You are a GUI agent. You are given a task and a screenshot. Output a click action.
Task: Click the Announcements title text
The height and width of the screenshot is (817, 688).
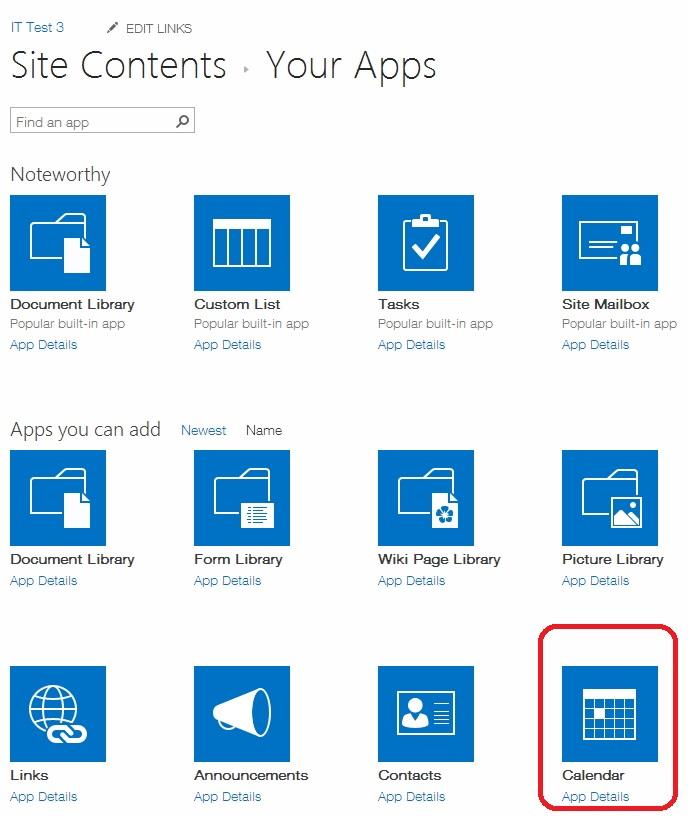(251, 775)
